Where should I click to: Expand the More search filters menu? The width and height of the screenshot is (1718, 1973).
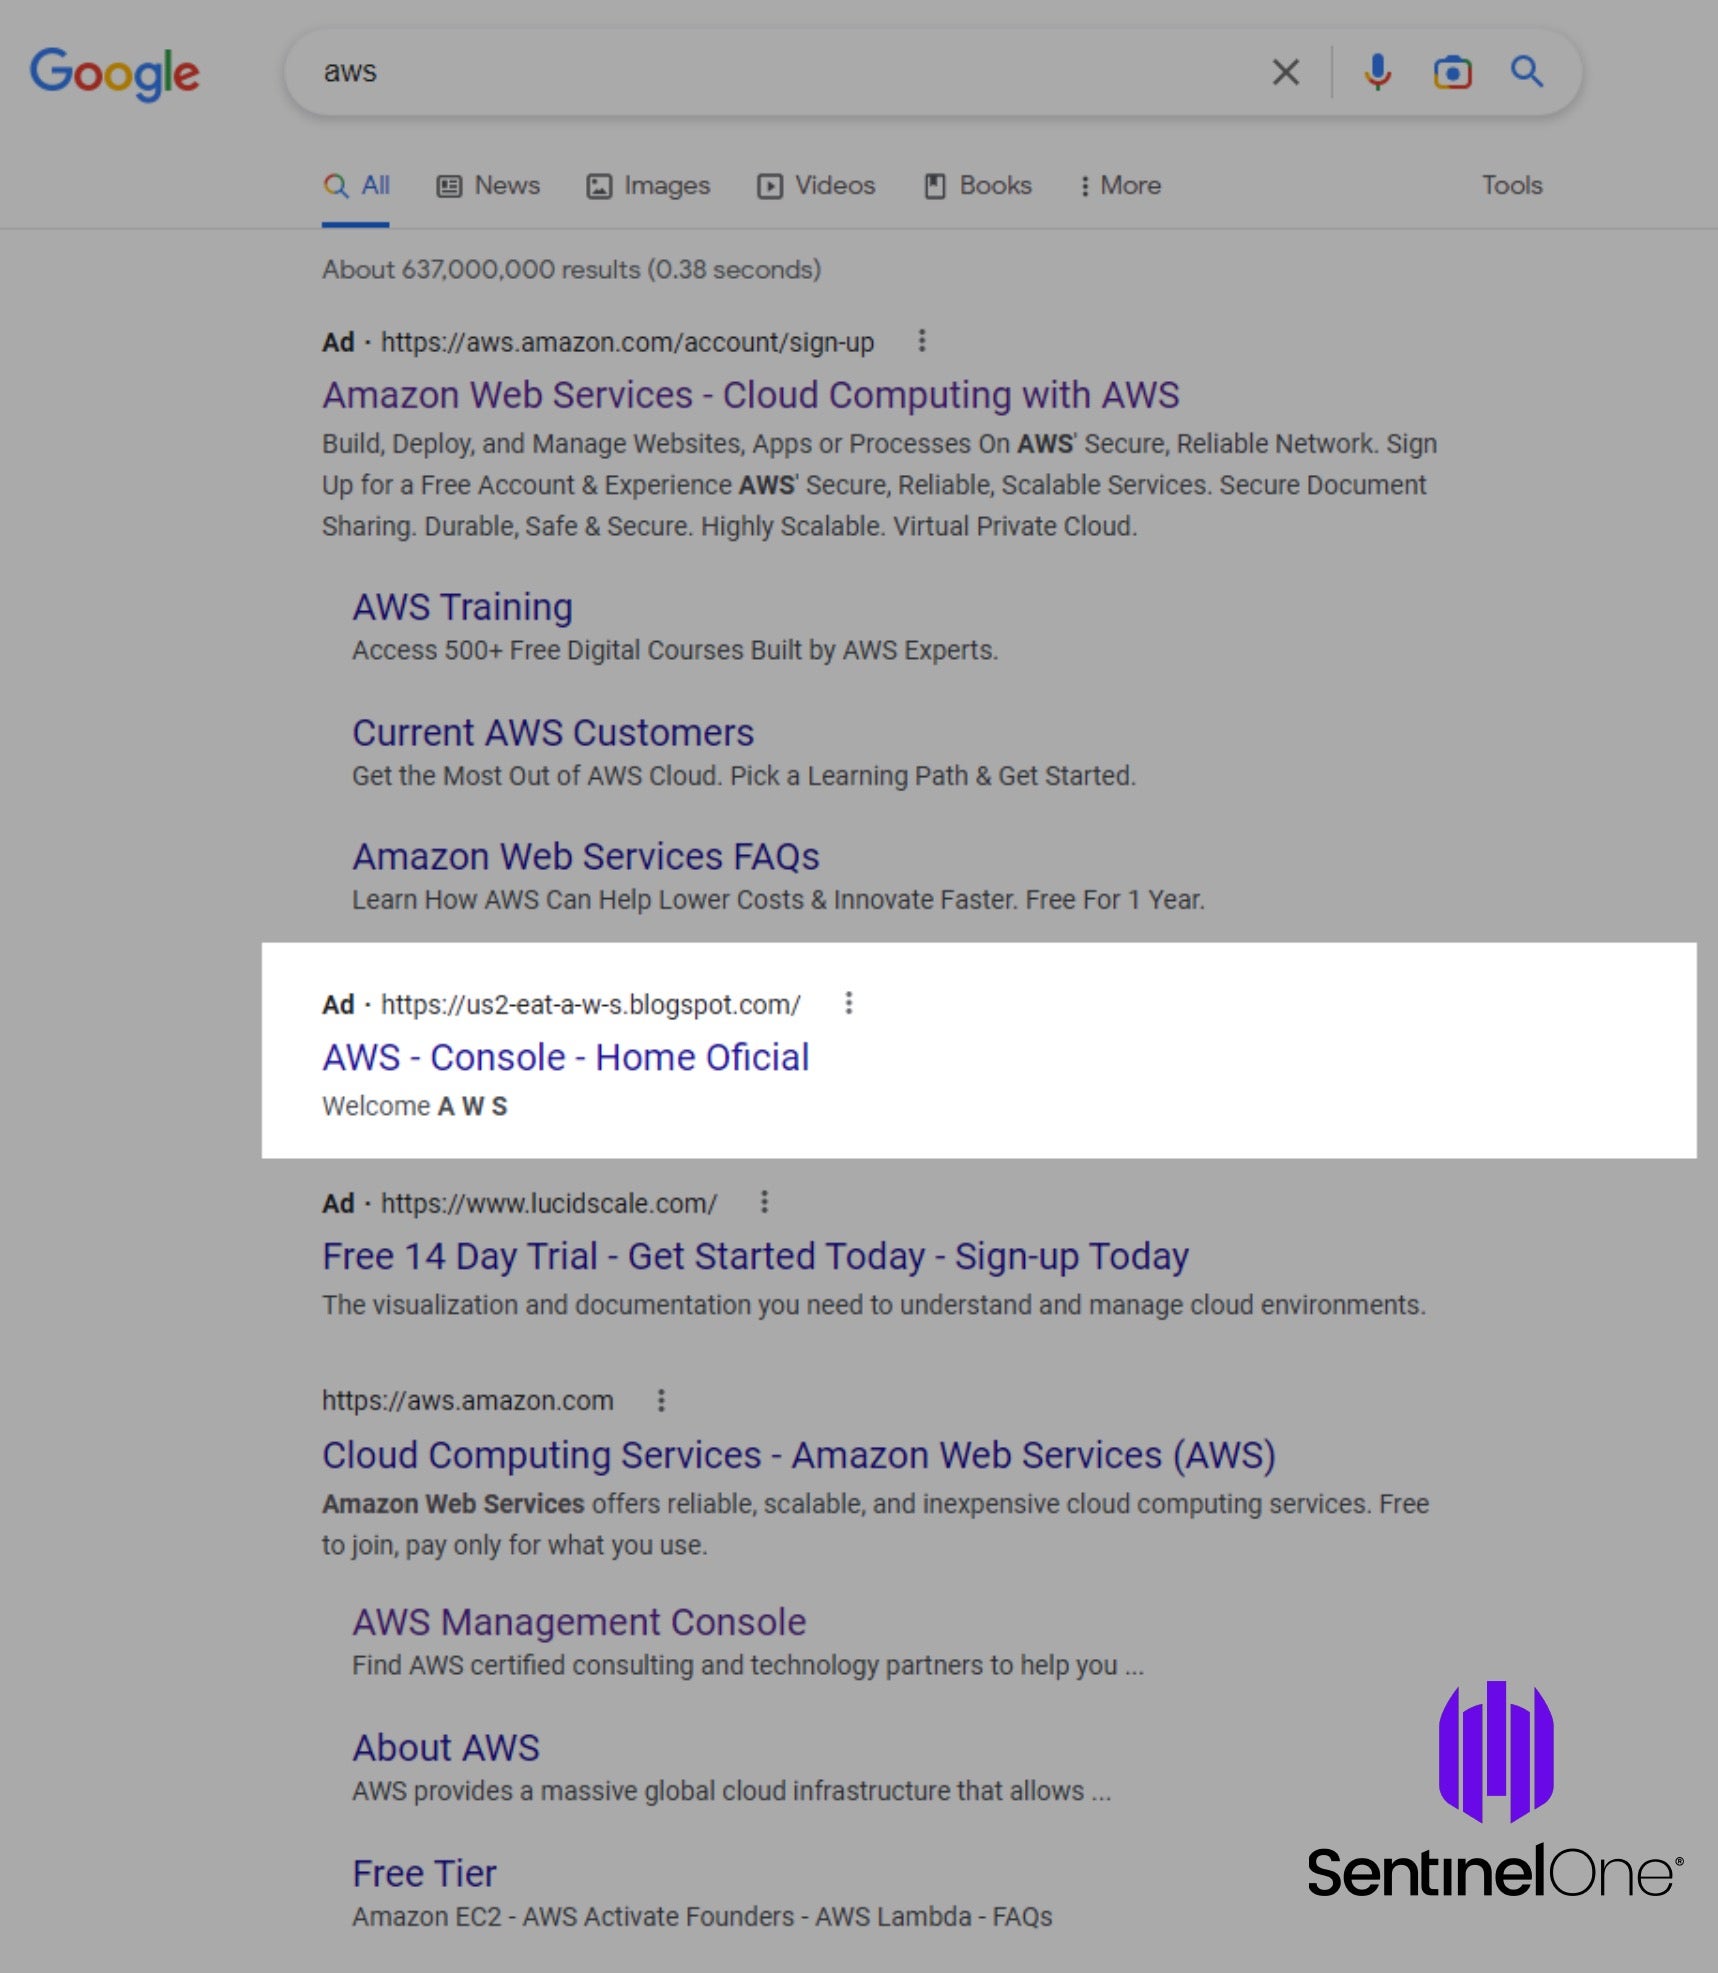[1120, 186]
